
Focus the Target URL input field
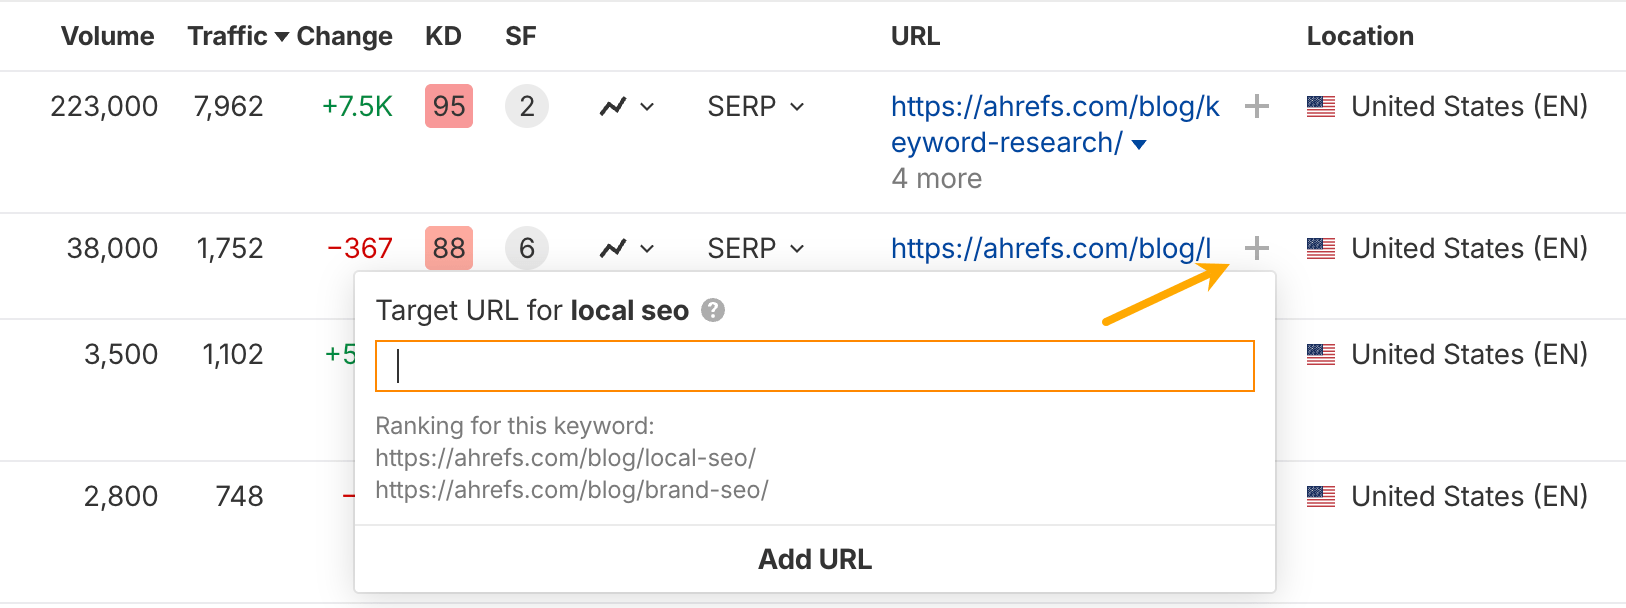tap(815, 366)
